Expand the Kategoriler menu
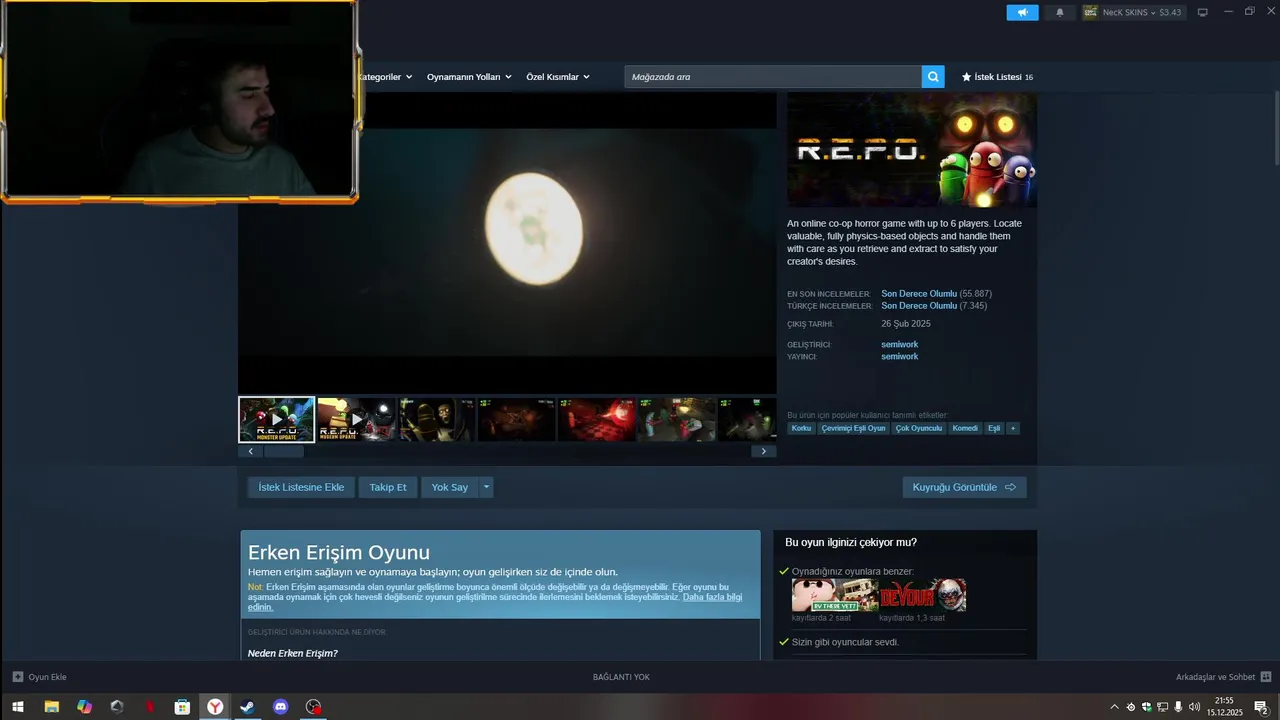This screenshot has width=1280, height=720. click(x=385, y=77)
